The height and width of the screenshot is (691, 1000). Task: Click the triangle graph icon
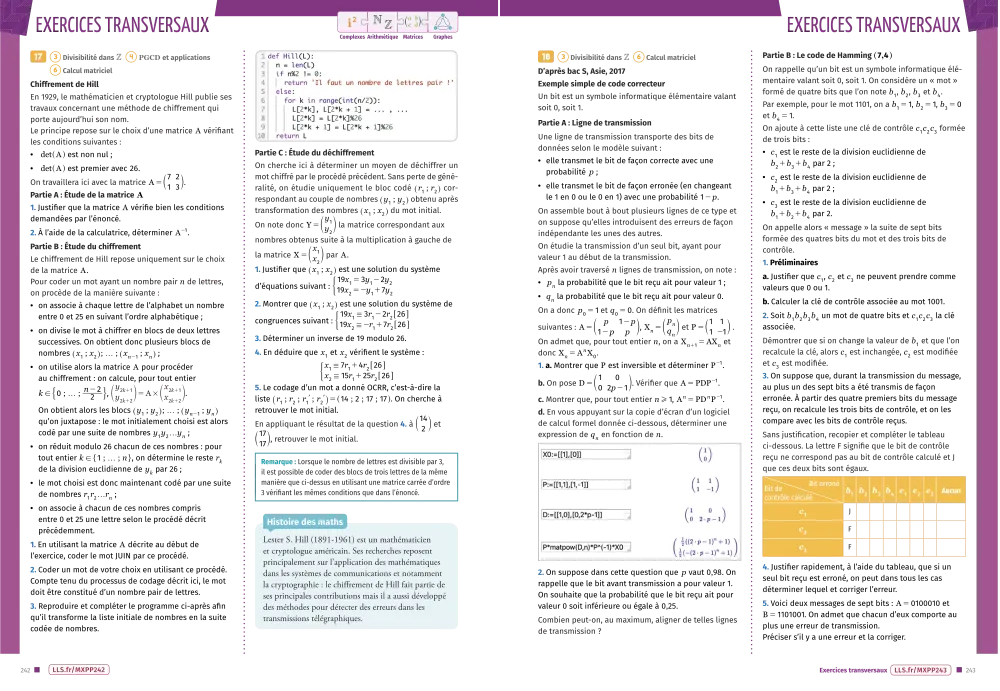click(x=443, y=21)
